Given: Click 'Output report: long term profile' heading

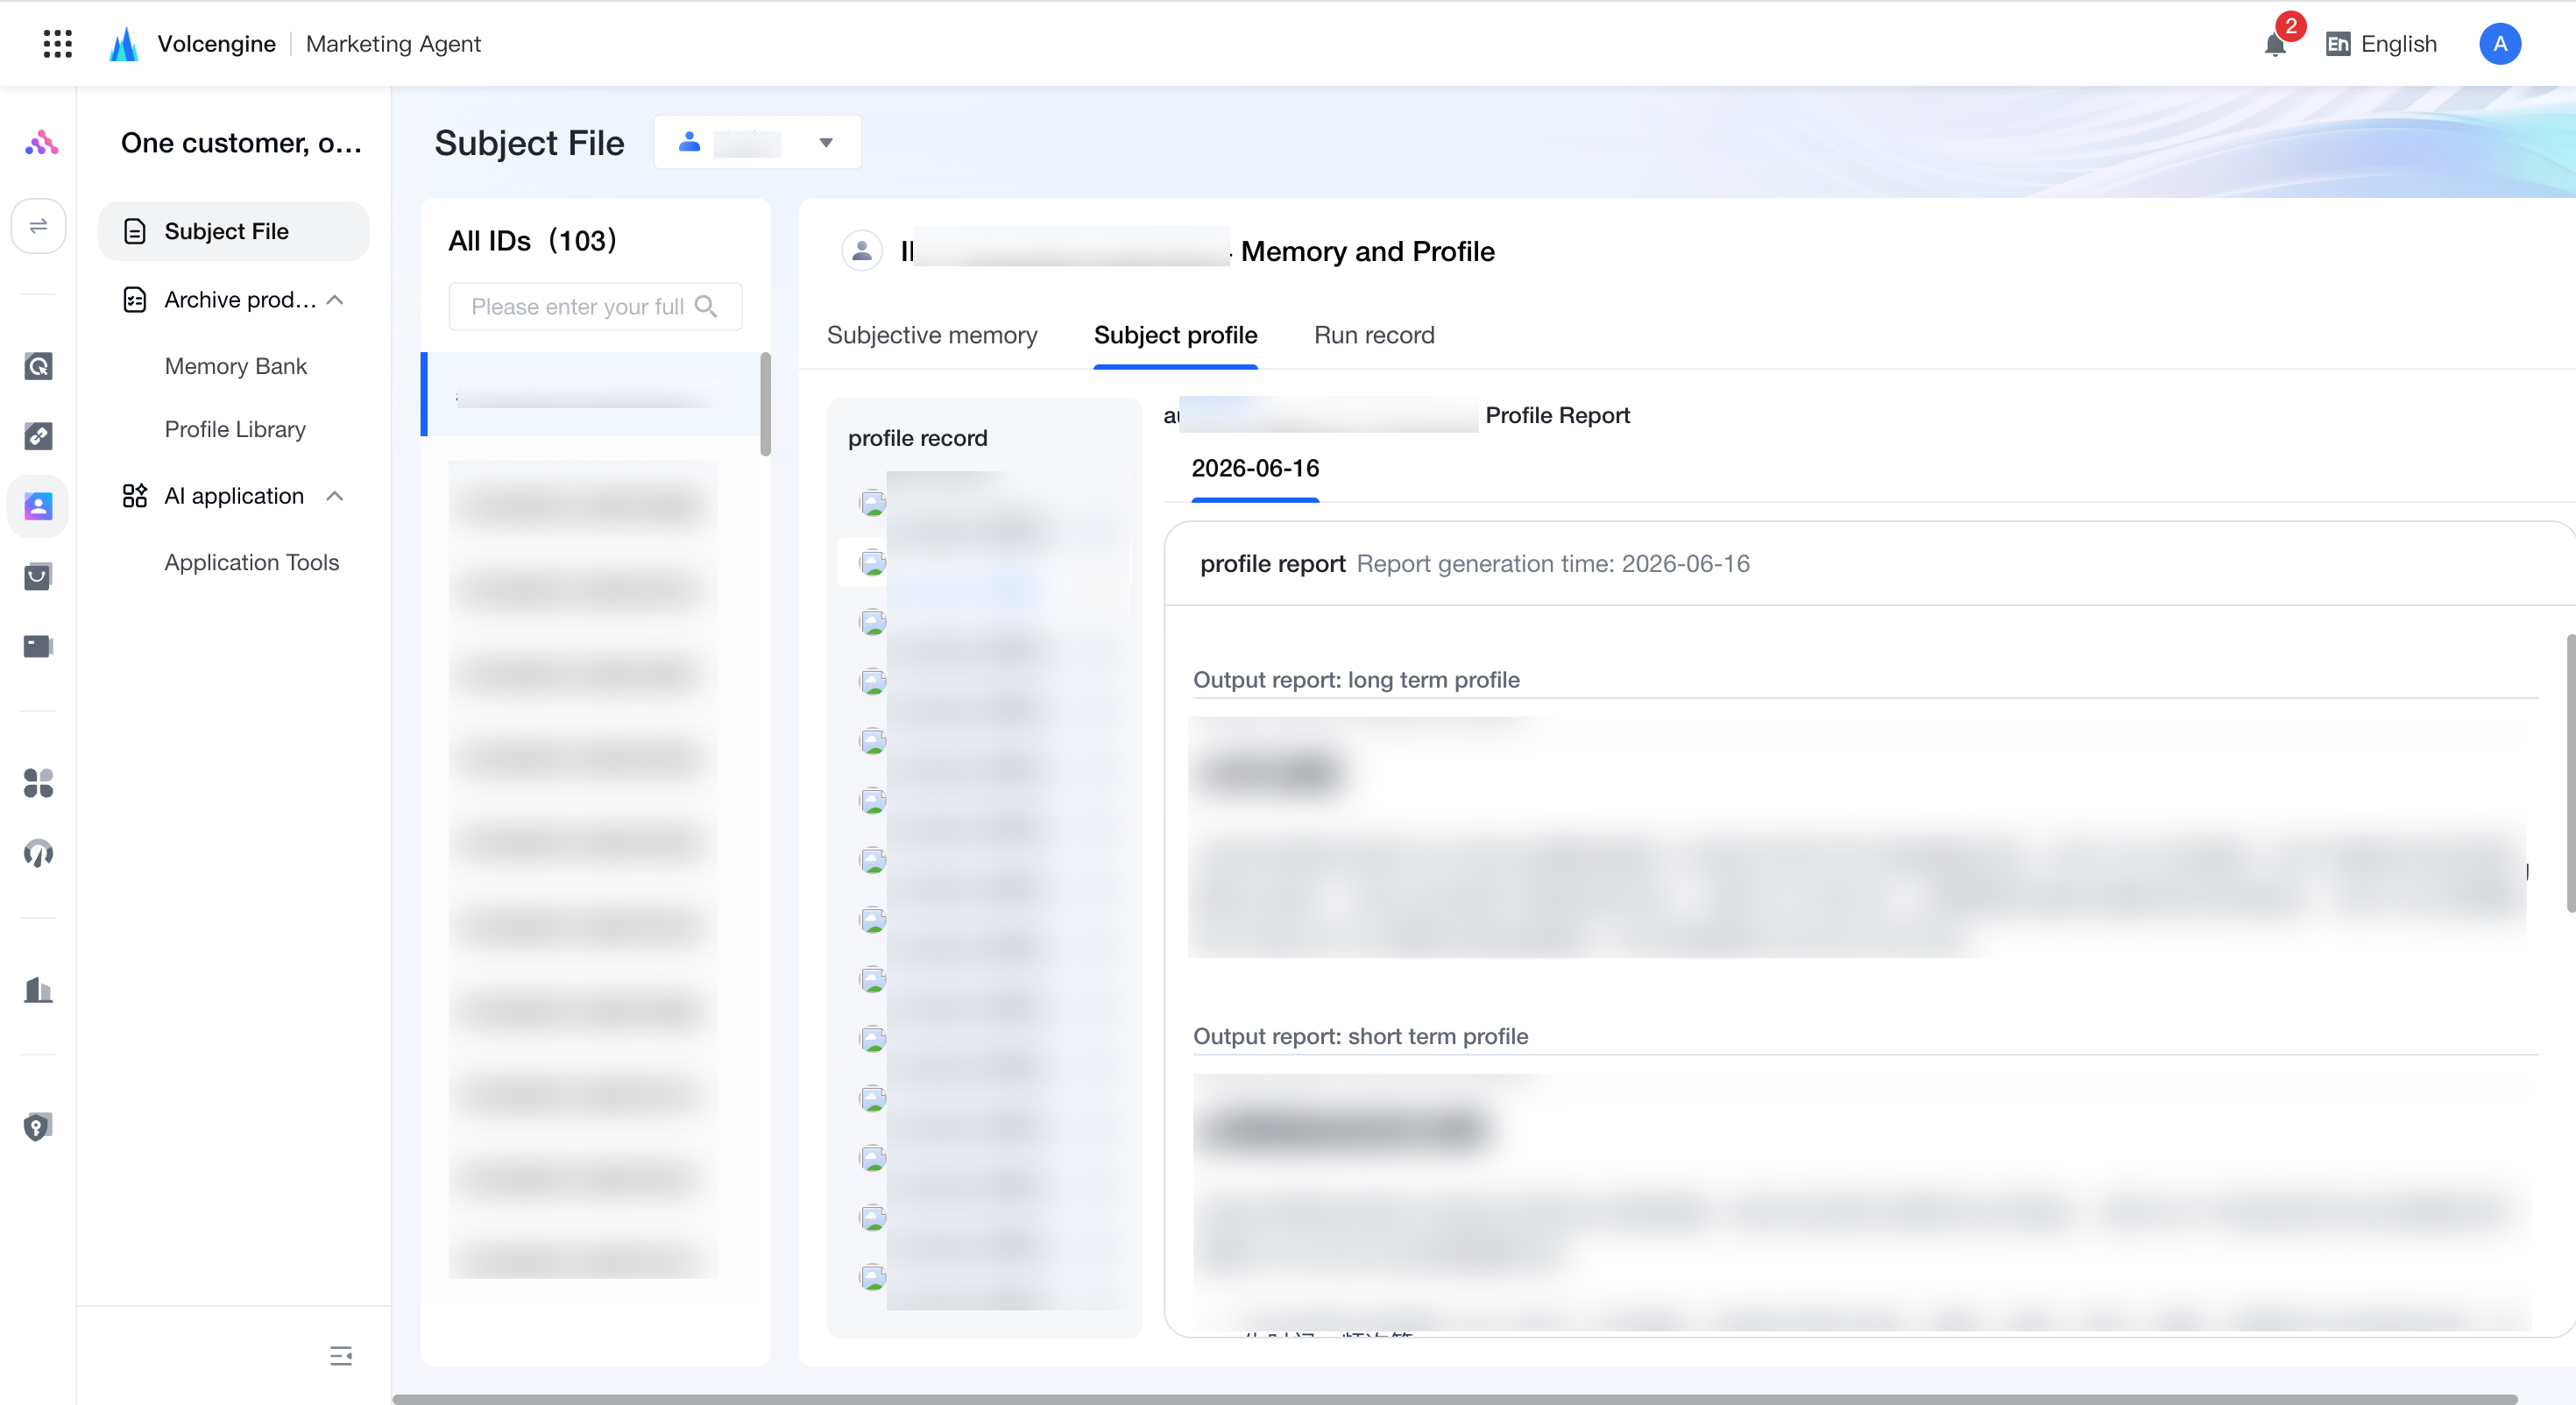Looking at the screenshot, I should coord(1356,680).
